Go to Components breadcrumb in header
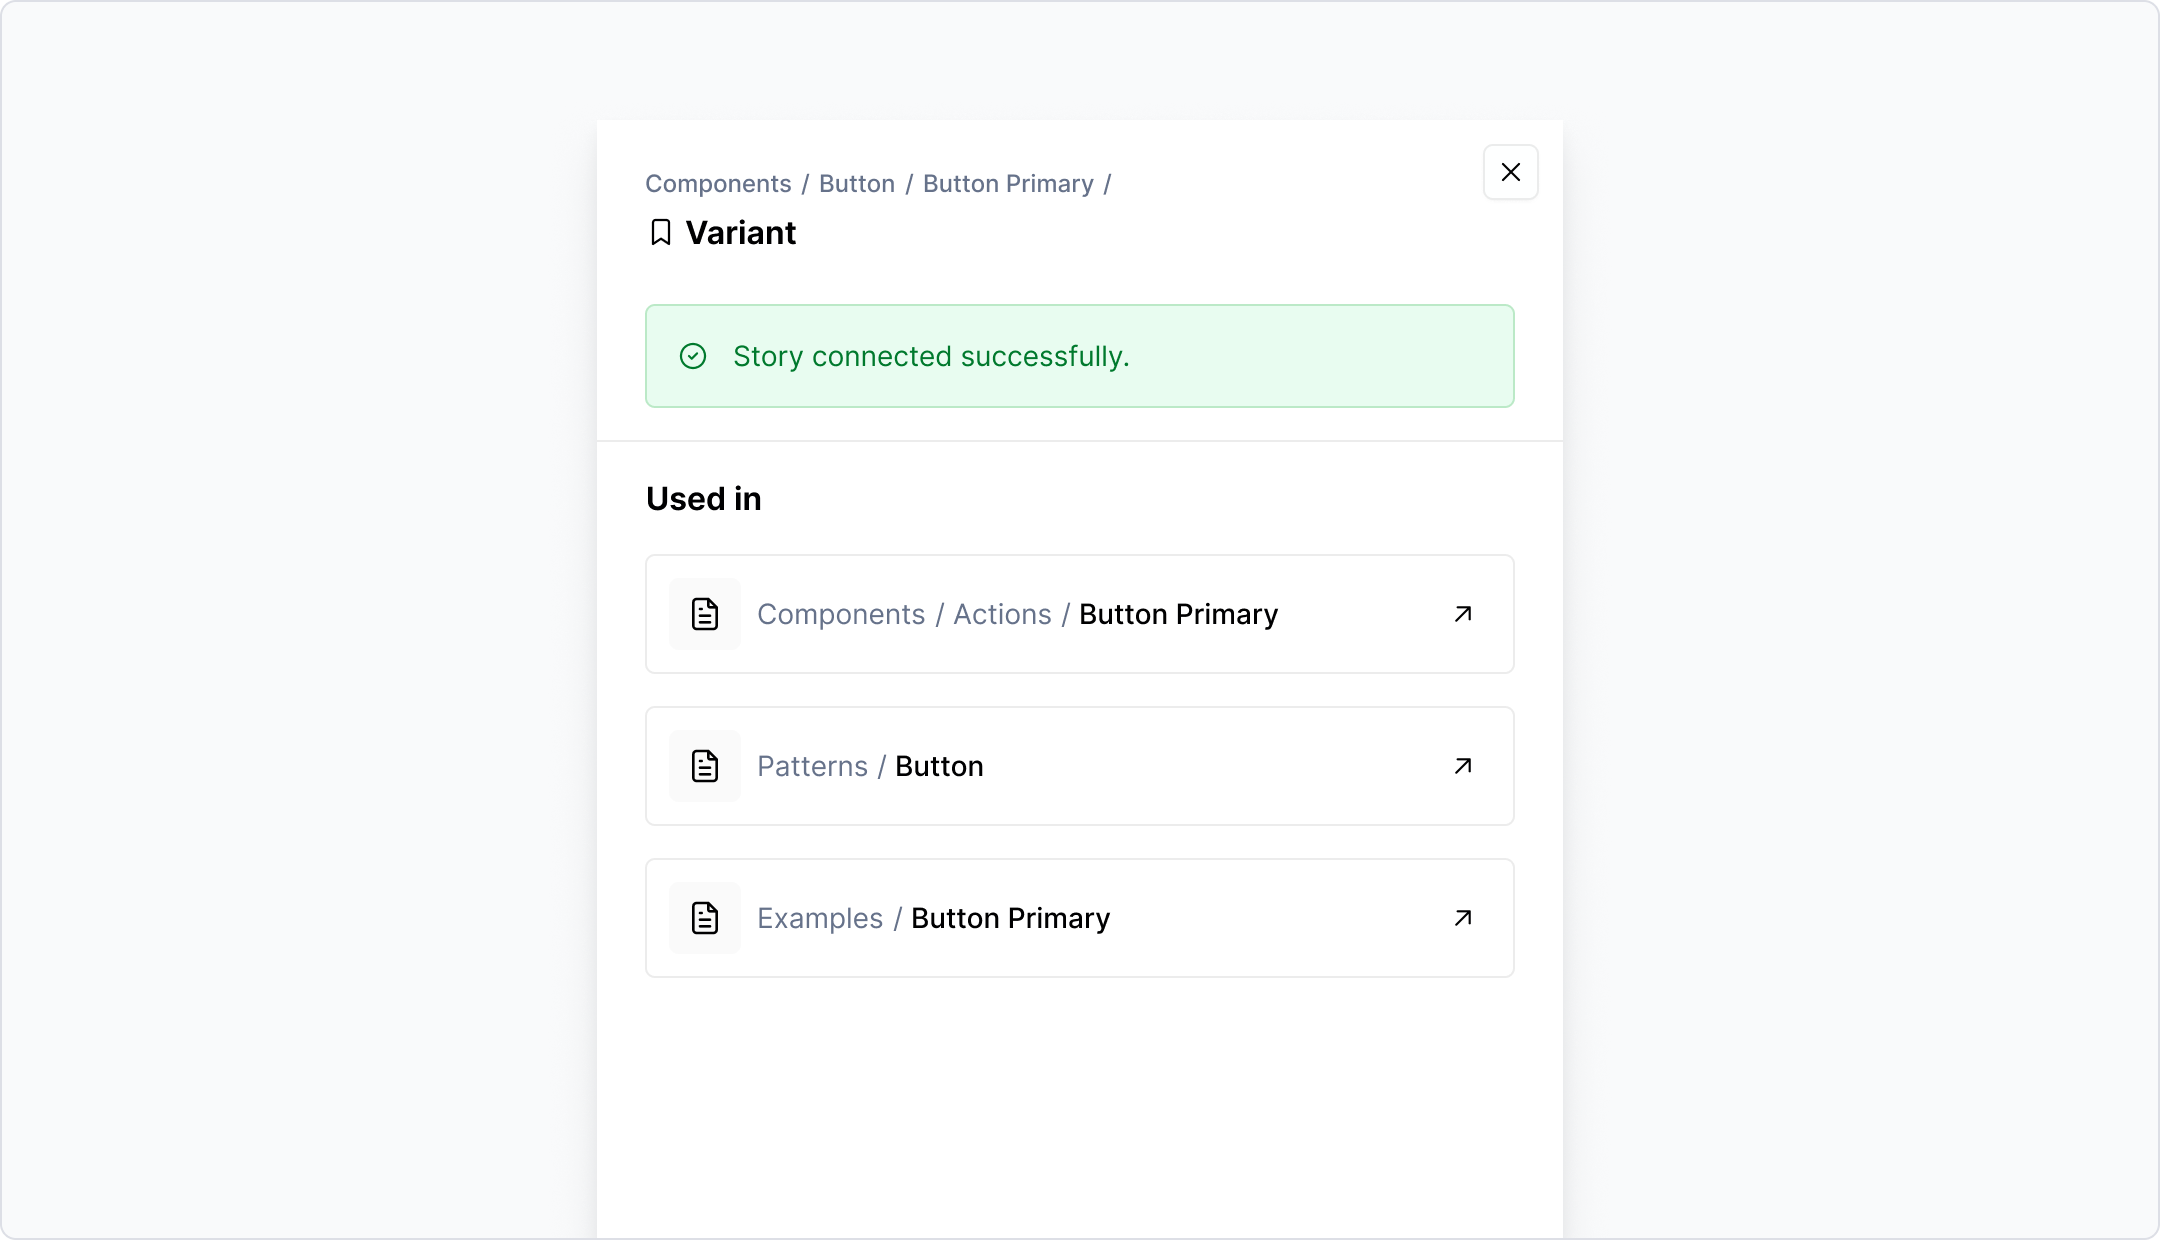 (x=718, y=184)
